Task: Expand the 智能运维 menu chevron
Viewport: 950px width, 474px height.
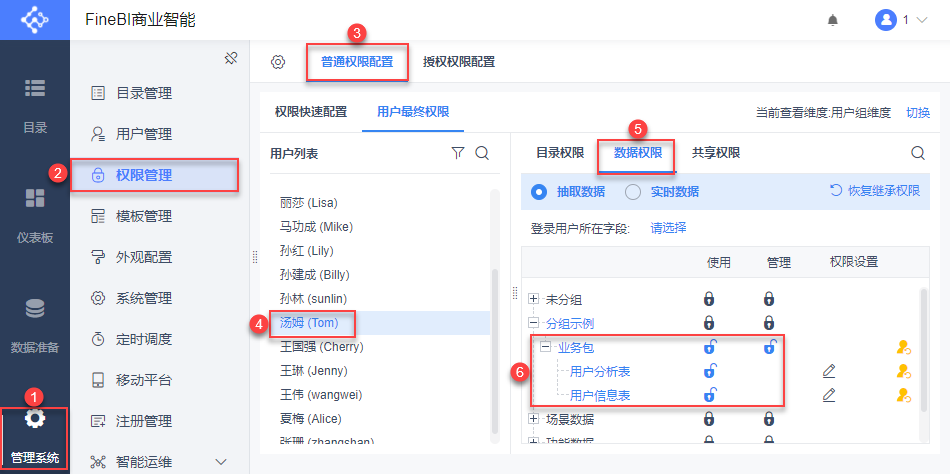Action: click(222, 461)
